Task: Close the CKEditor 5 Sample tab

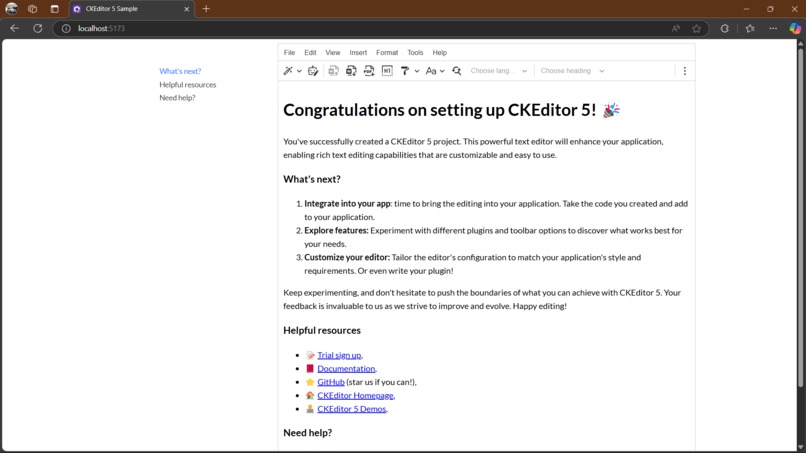Action: tap(187, 9)
